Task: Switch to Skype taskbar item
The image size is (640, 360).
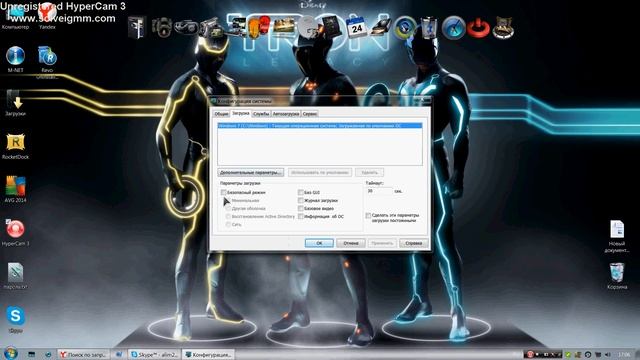Action: pyautogui.click(x=154, y=355)
